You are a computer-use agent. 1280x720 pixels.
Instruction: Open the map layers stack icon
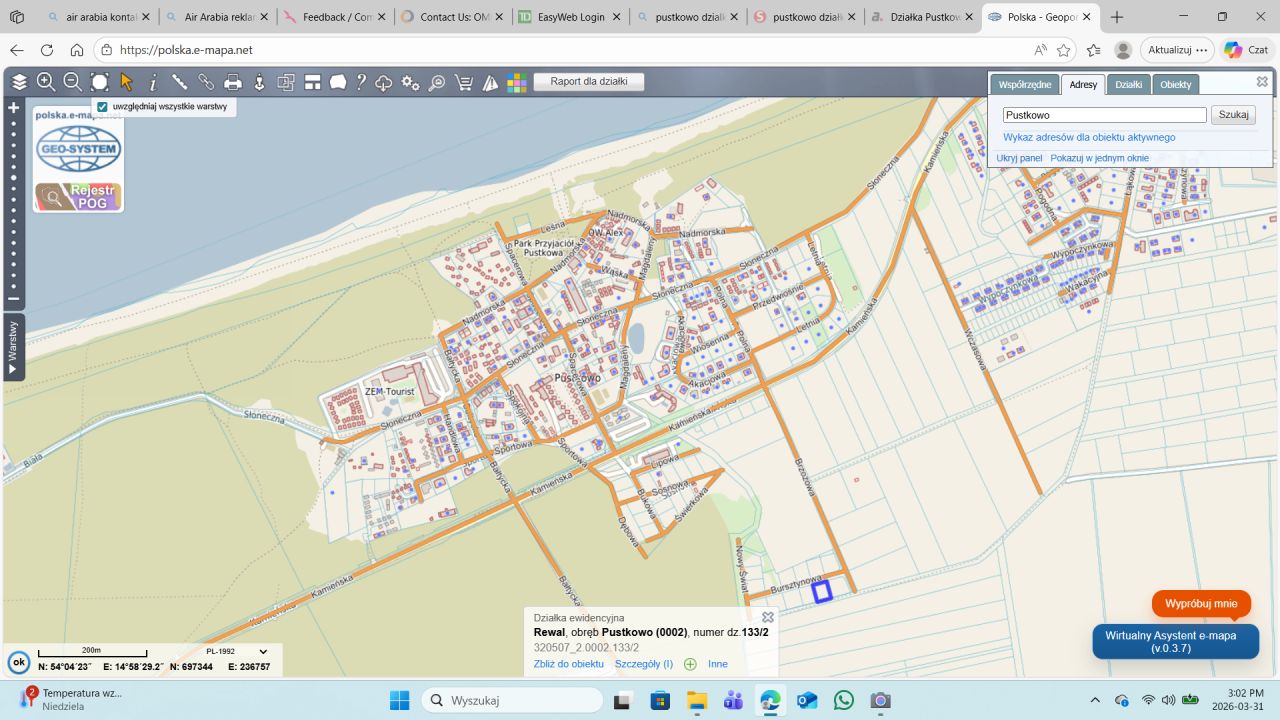[20, 82]
